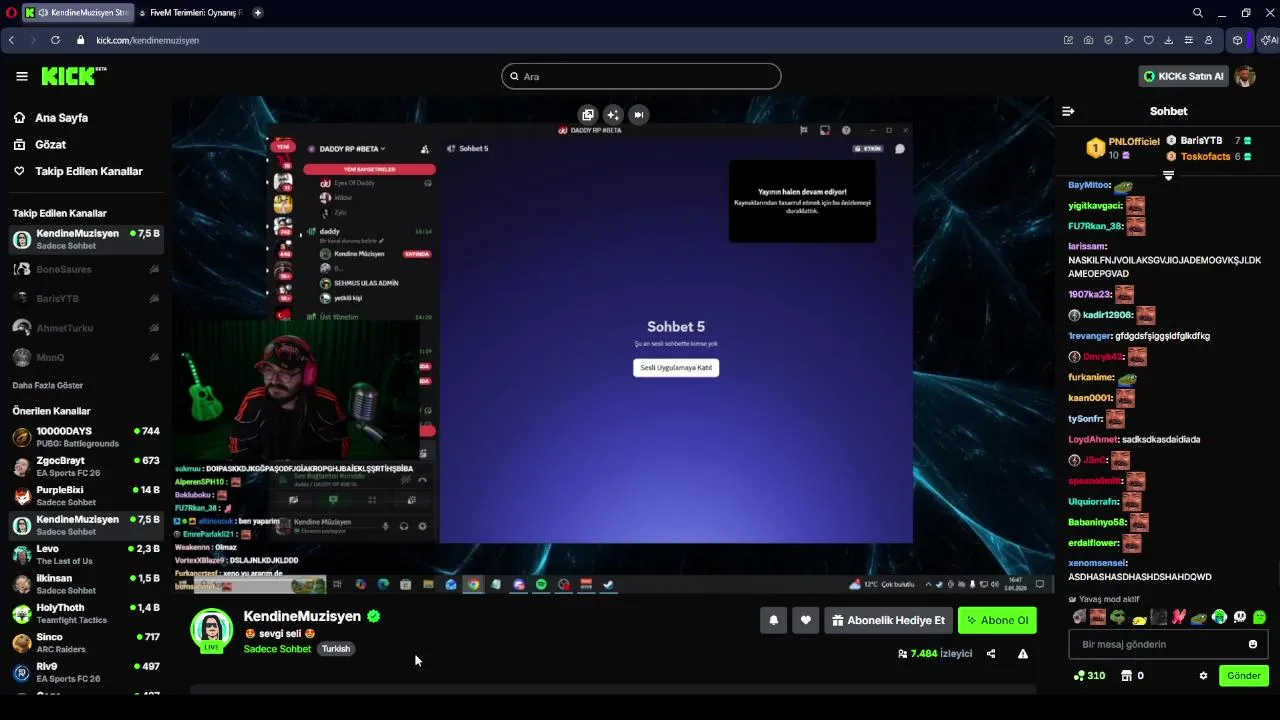
Task: Open MnnQ channel
Action: pos(86,357)
